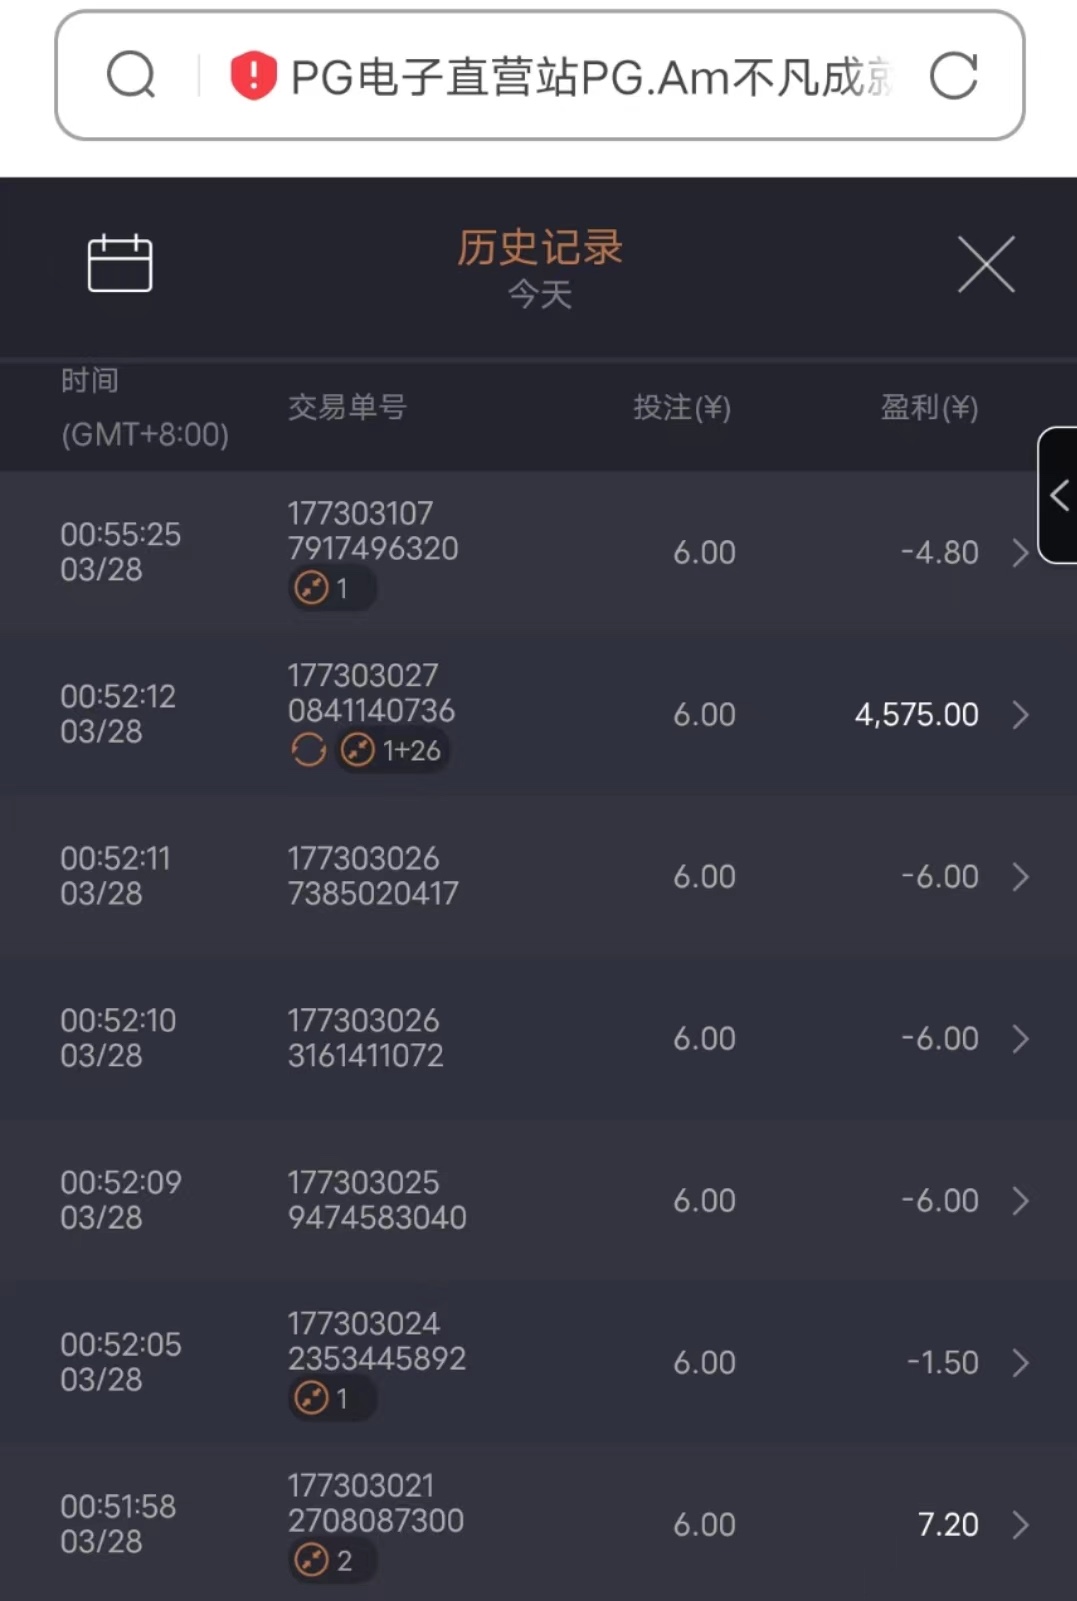Open details chevron for 4,575.00 win

click(1020, 715)
